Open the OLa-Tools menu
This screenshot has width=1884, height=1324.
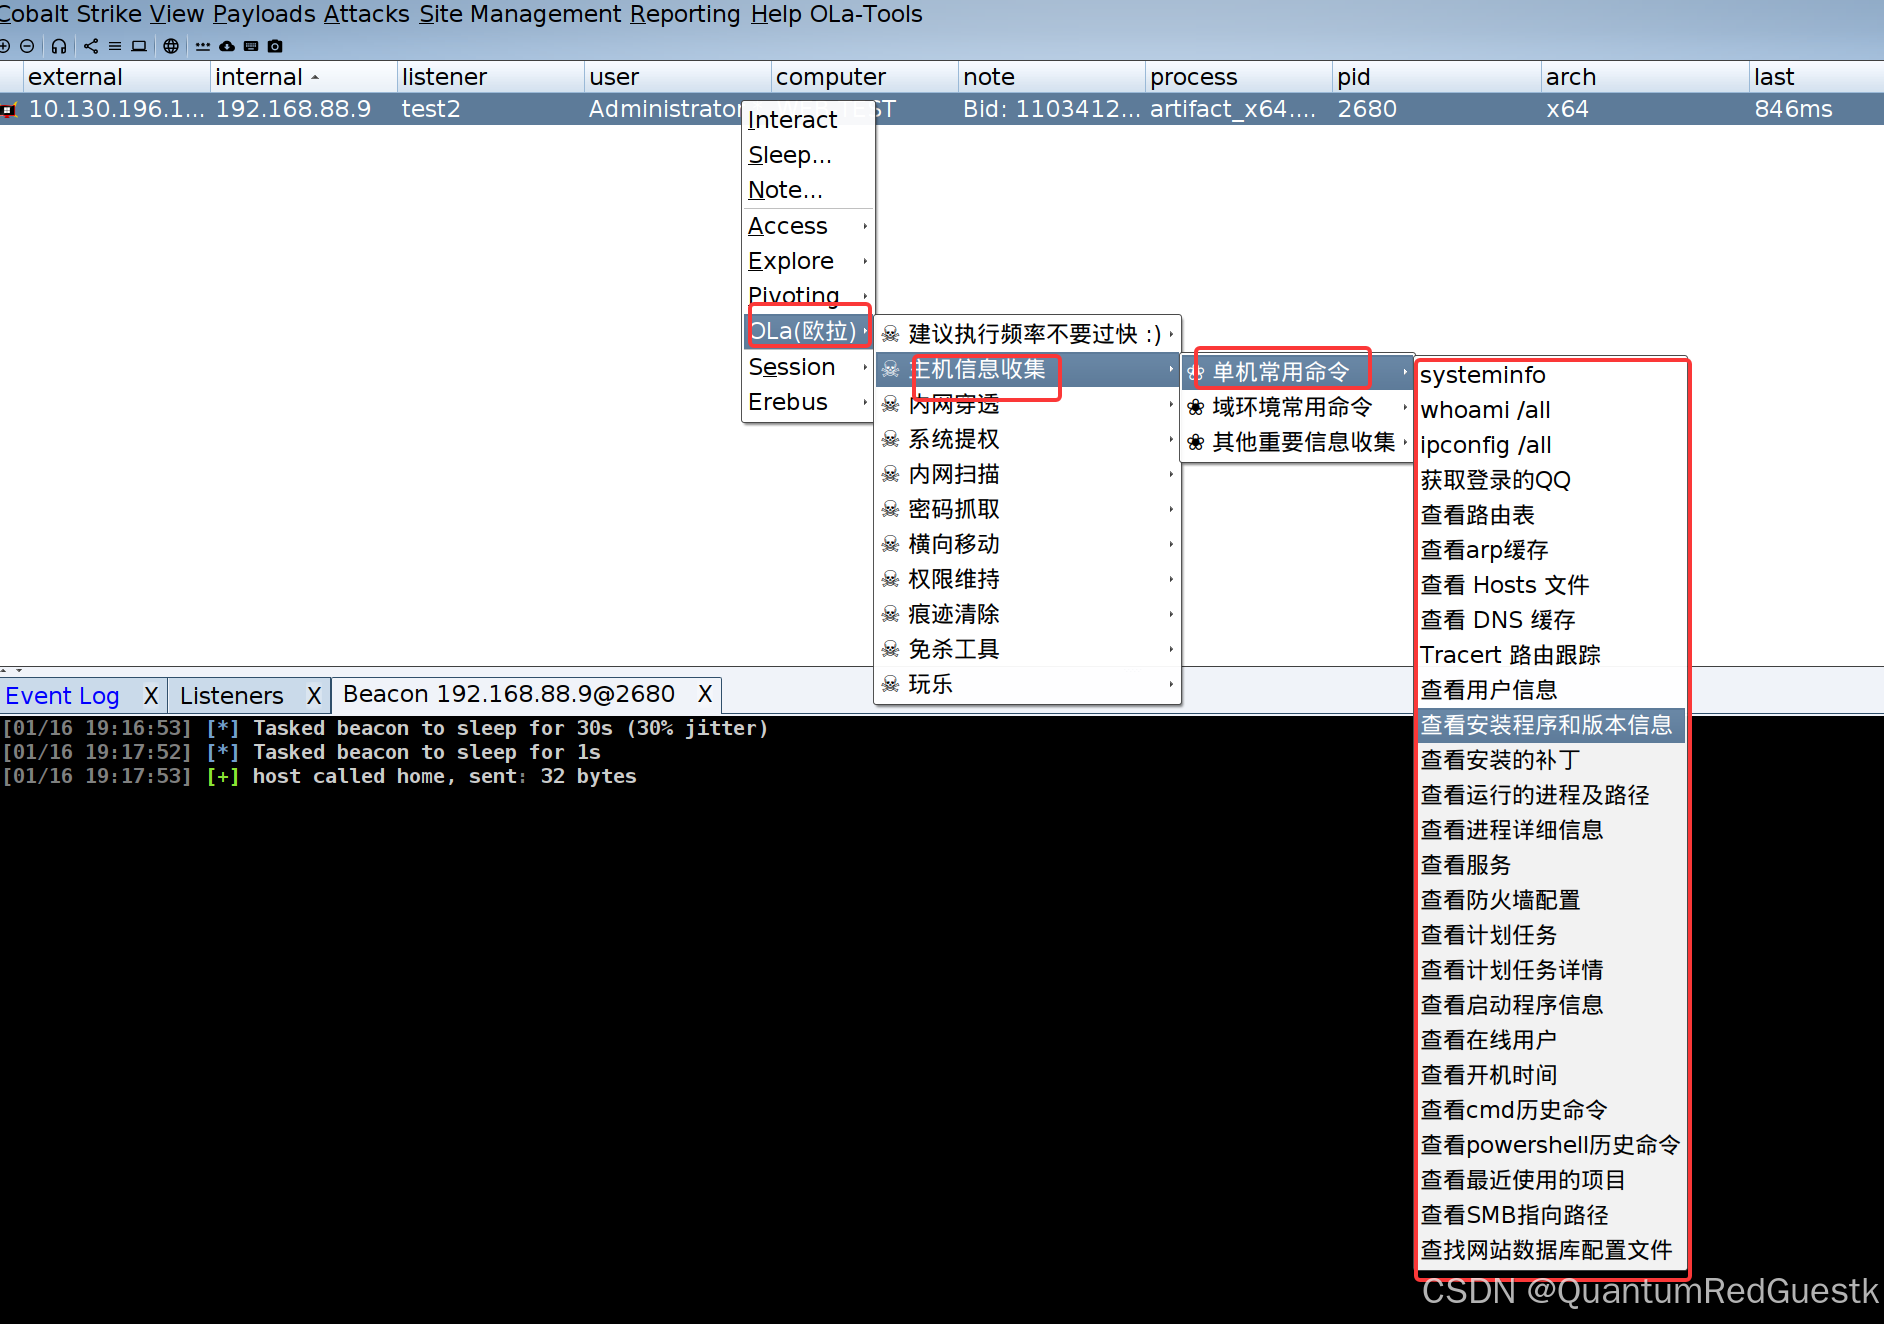[866, 14]
